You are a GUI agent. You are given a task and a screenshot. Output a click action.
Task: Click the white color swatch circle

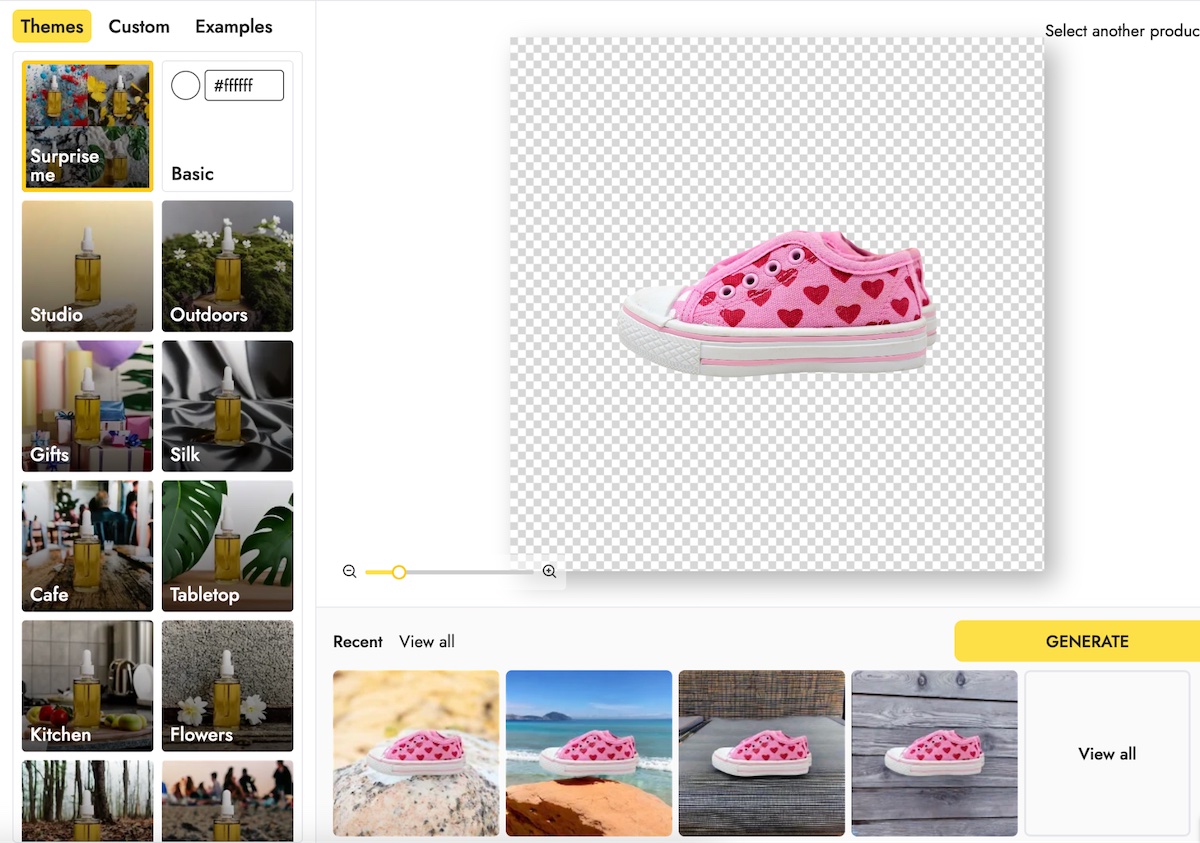point(185,86)
